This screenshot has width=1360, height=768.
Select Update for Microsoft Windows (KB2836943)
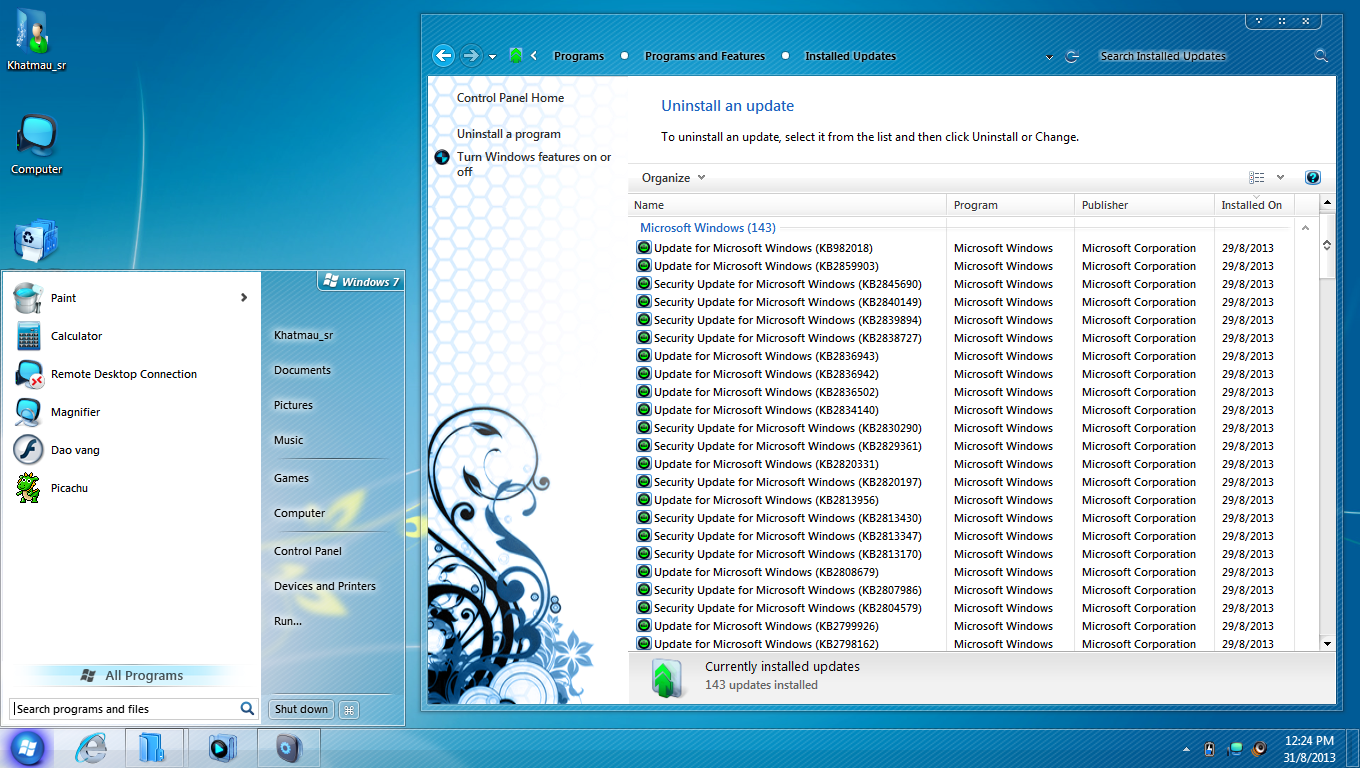(x=766, y=356)
